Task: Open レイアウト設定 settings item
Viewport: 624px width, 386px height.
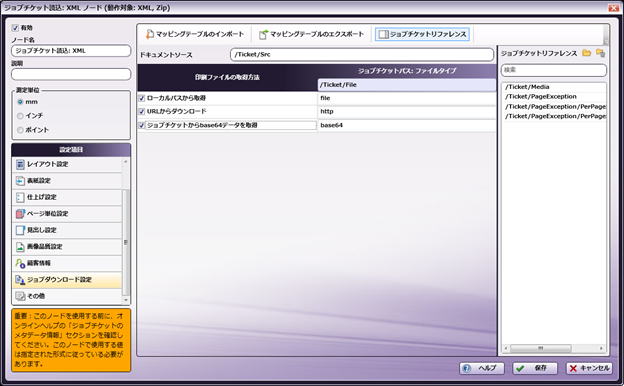Action: point(67,164)
